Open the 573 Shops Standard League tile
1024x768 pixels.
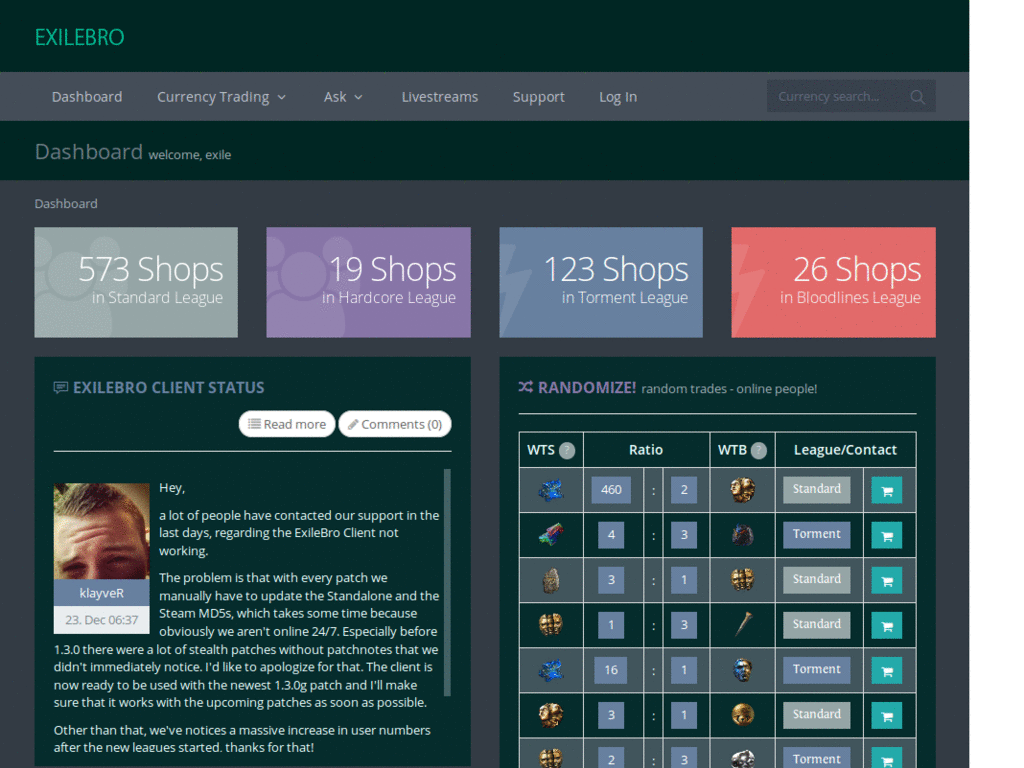[136, 282]
